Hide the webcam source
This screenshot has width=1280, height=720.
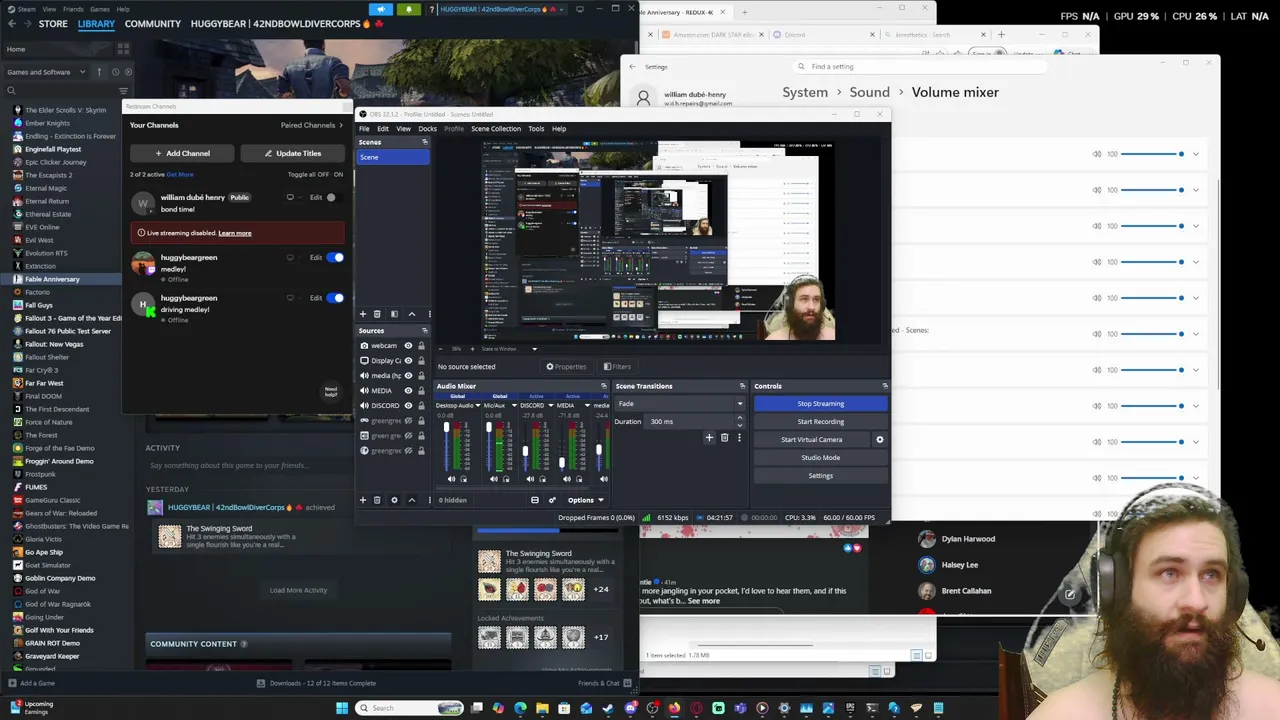coord(408,346)
